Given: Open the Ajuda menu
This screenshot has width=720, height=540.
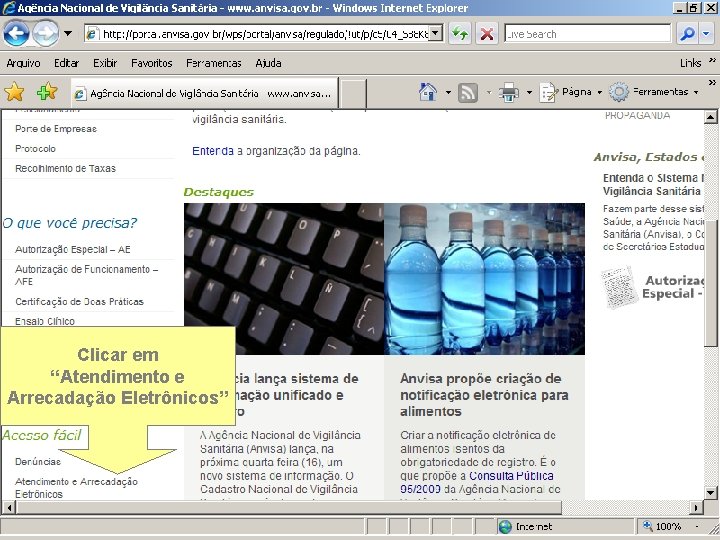Looking at the screenshot, I should point(269,63).
